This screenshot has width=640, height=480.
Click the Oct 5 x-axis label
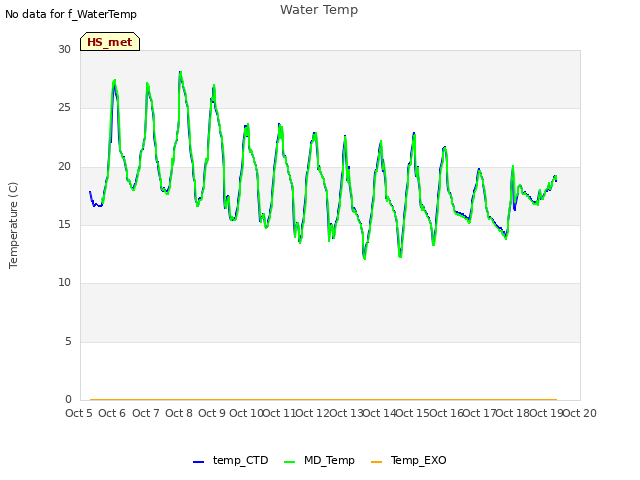[x=79, y=413]
